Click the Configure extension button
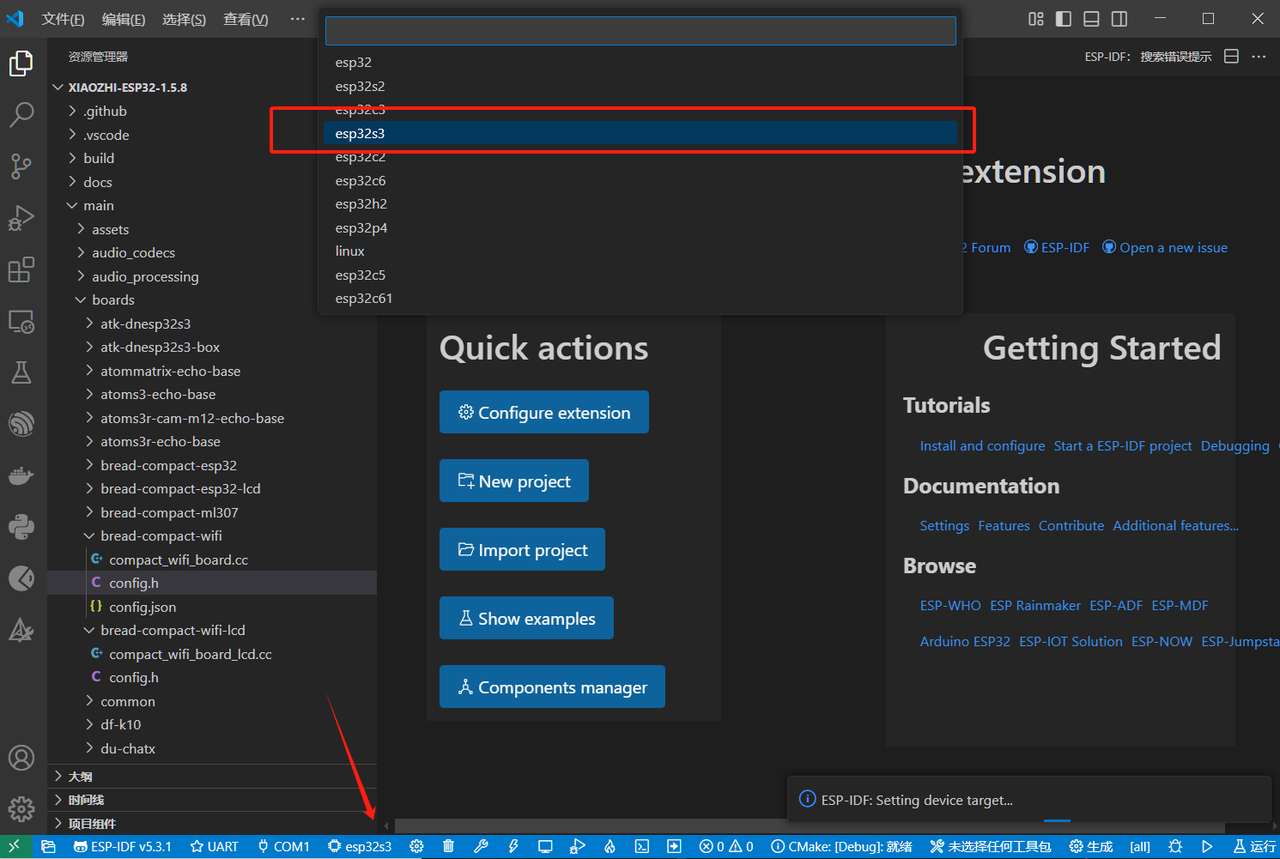The width and height of the screenshot is (1280, 859). click(544, 412)
